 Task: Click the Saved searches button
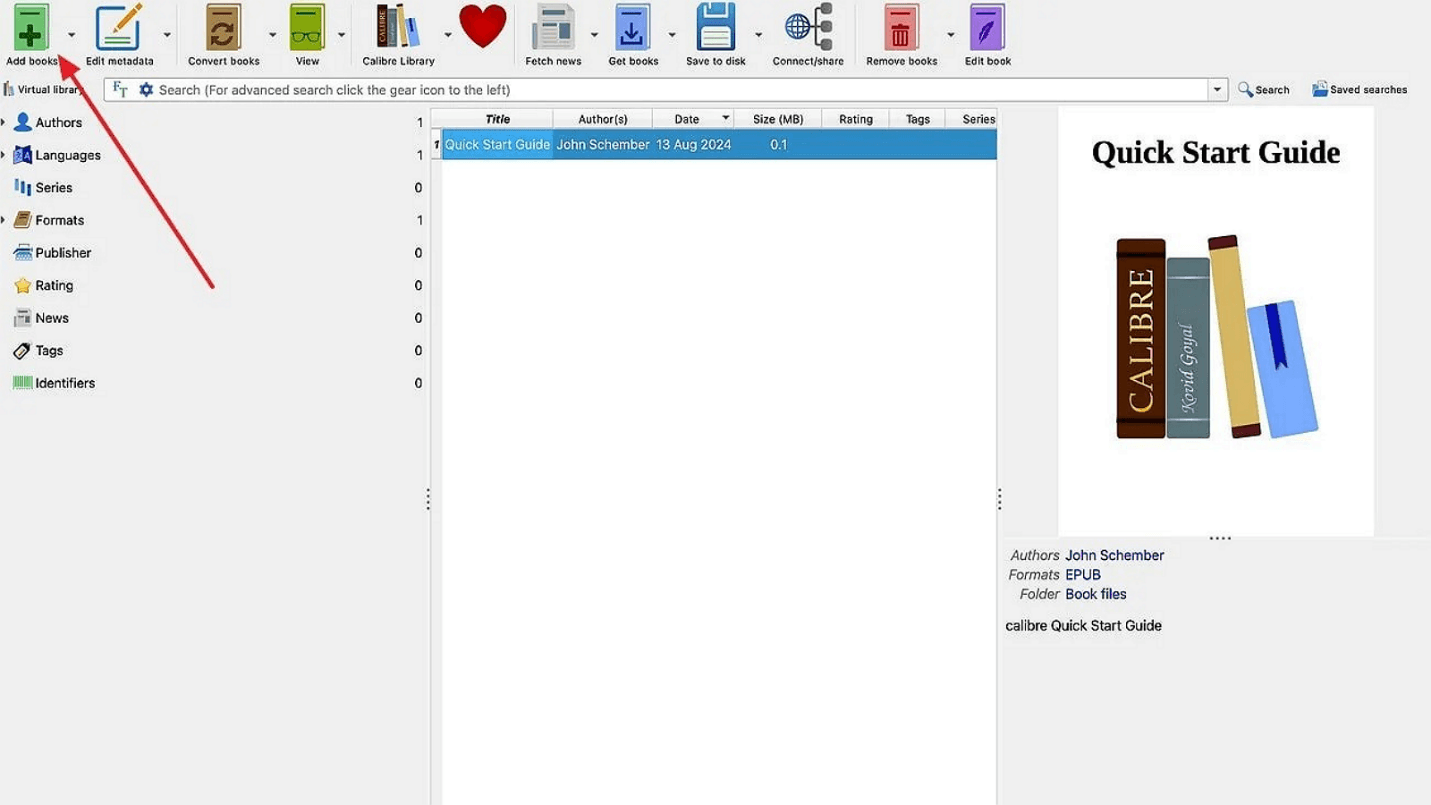click(x=1360, y=89)
